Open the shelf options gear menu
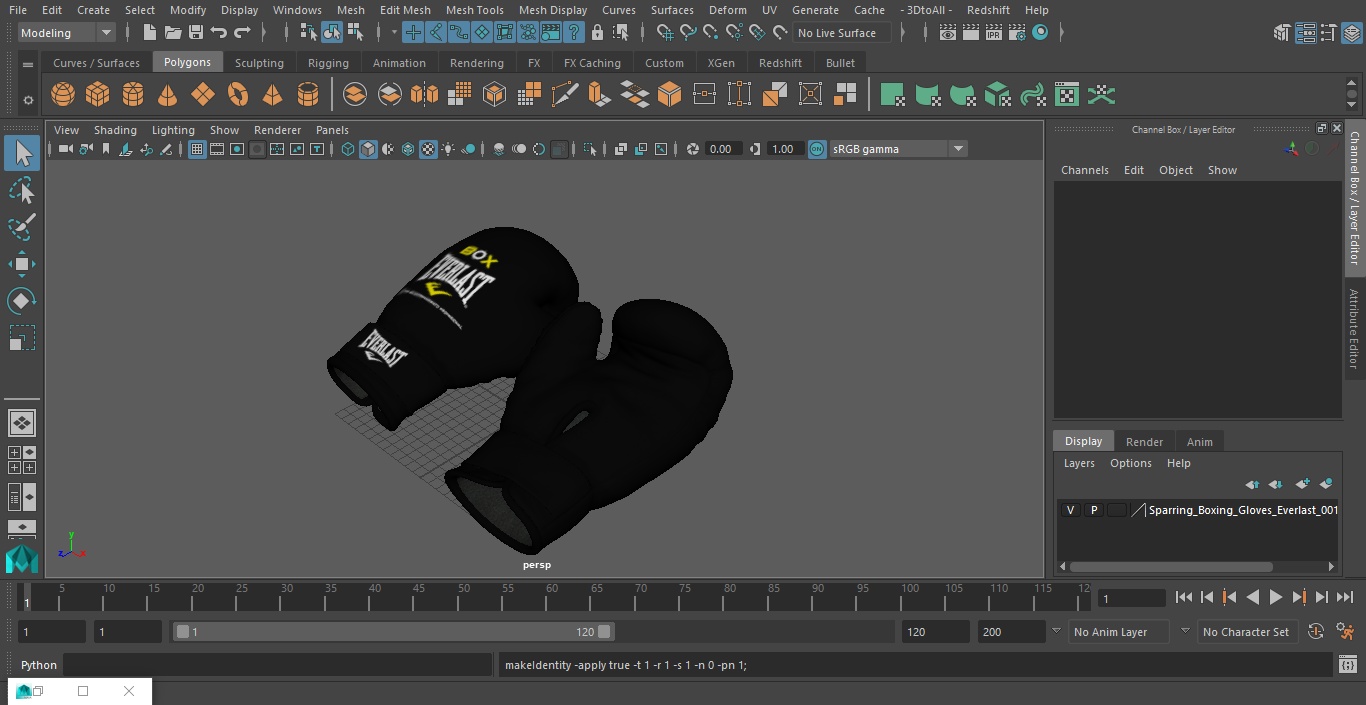The width and height of the screenshot is (1366, 705). pos(28,100)
